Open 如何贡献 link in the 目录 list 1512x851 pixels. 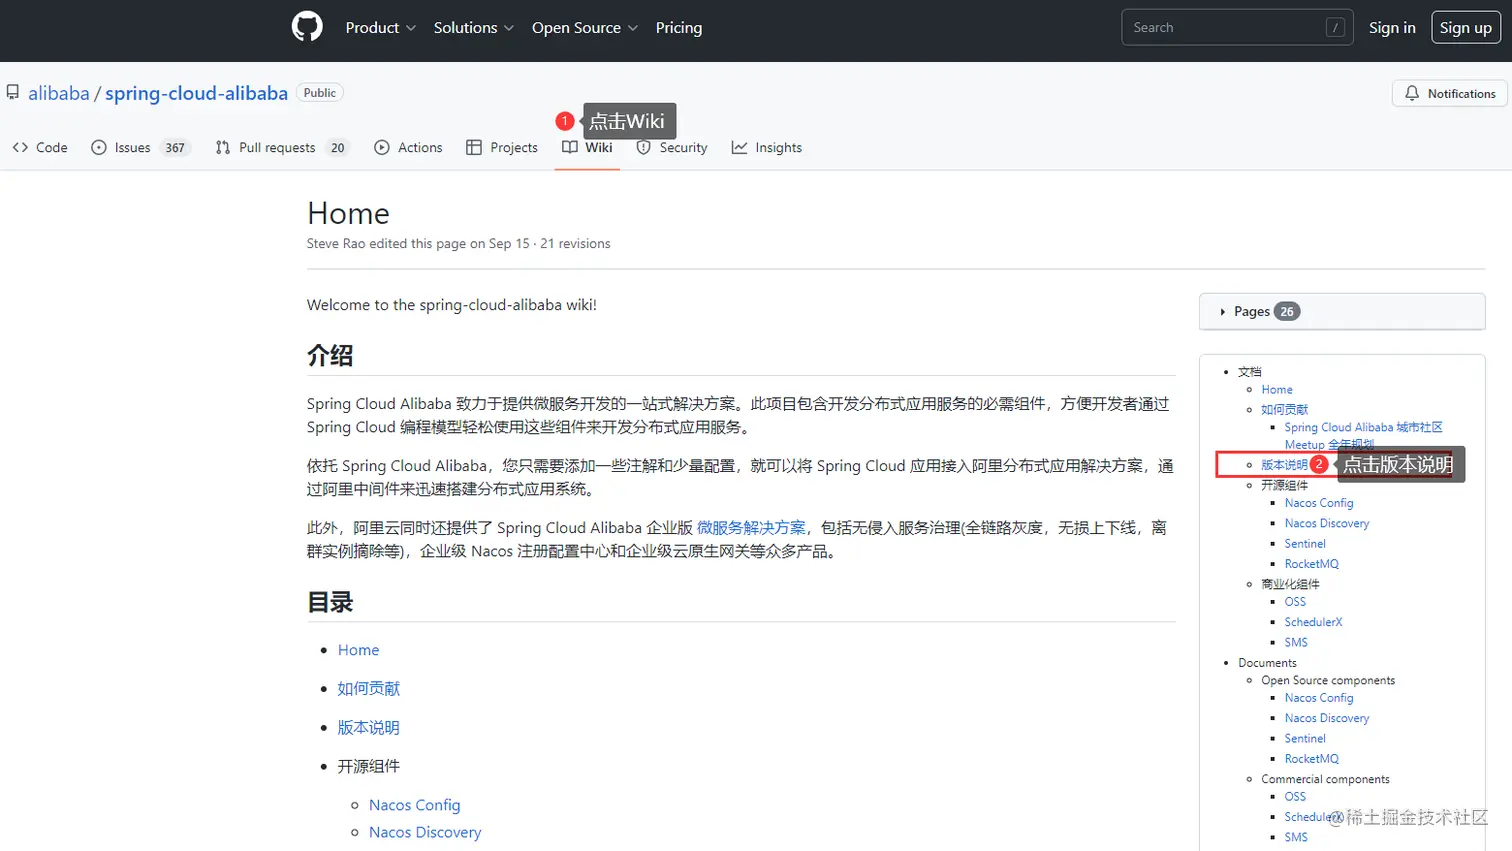click(x=368, y=689)
